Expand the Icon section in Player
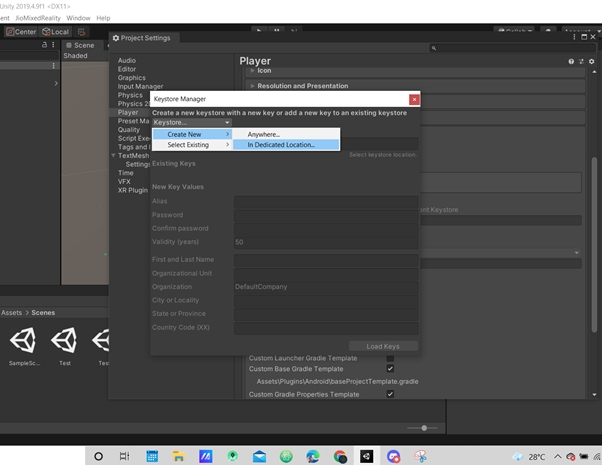Viewport: 602px width, 465px height. click(264, 71)
